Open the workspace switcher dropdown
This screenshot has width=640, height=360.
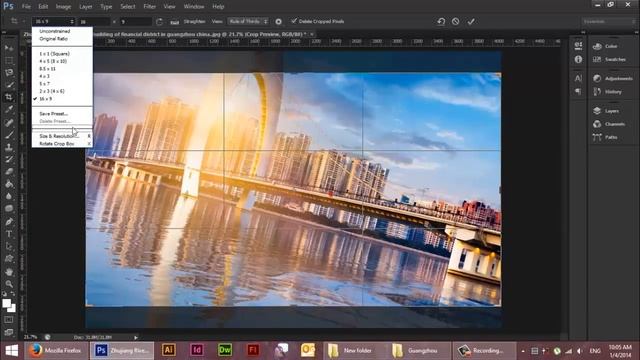point(608,21)
